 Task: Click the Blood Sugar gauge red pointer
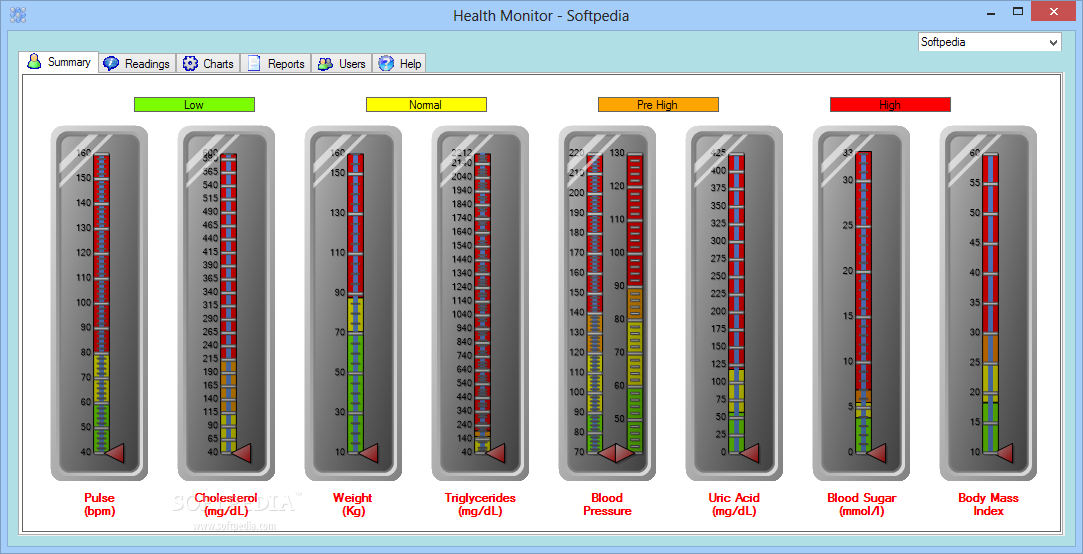click(x=876, y=452)
